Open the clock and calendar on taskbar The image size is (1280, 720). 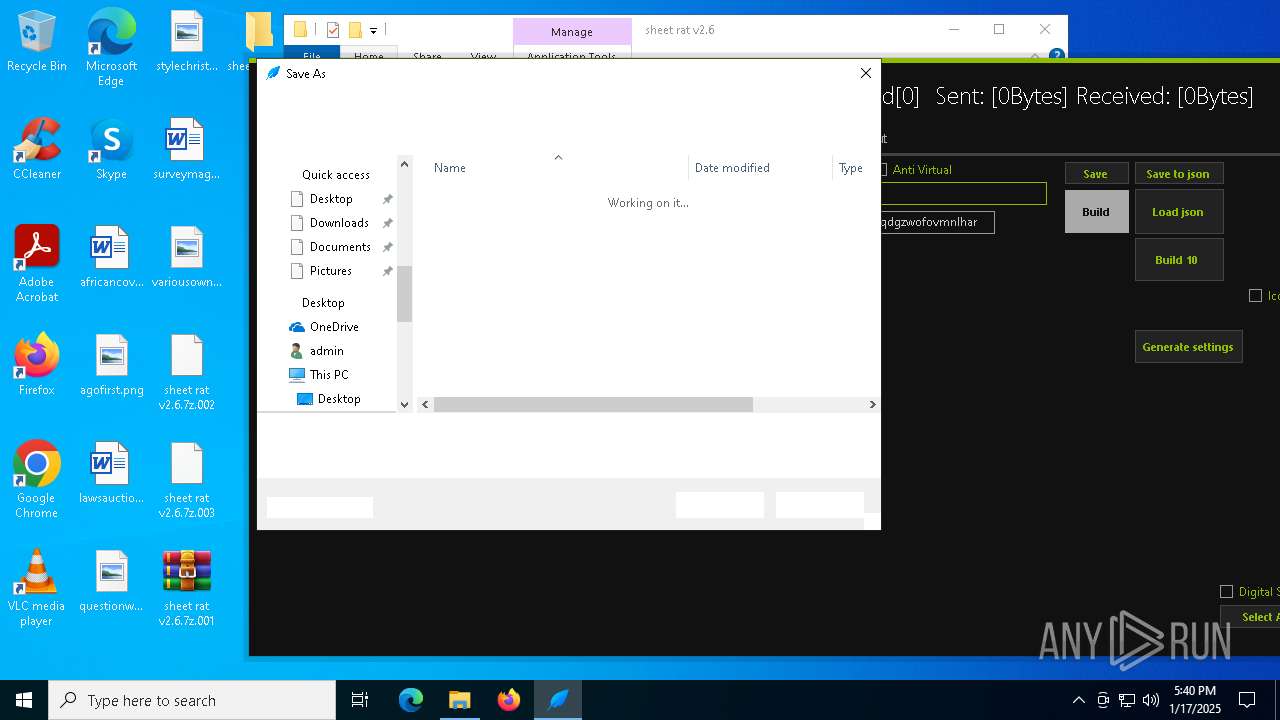click(x=1195, y=700)
